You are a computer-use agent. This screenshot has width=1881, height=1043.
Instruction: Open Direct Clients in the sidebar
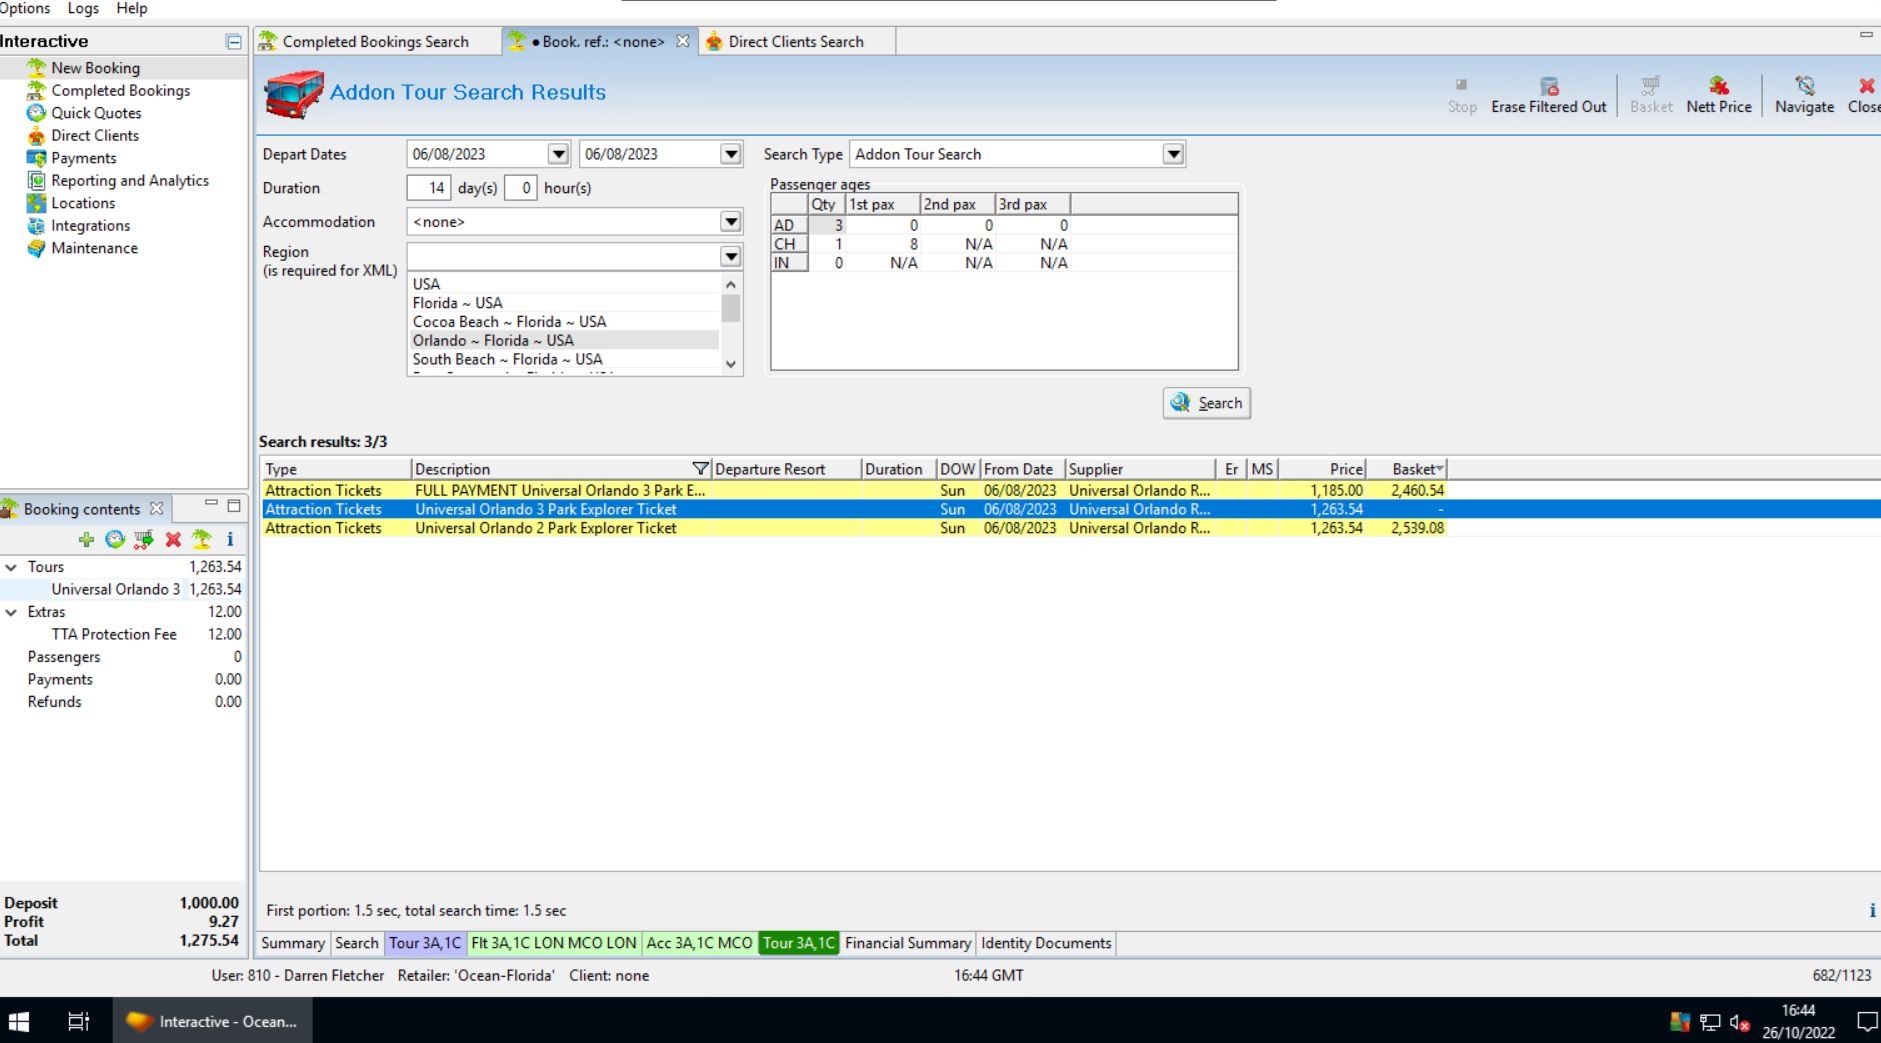[x=95, y=135]
